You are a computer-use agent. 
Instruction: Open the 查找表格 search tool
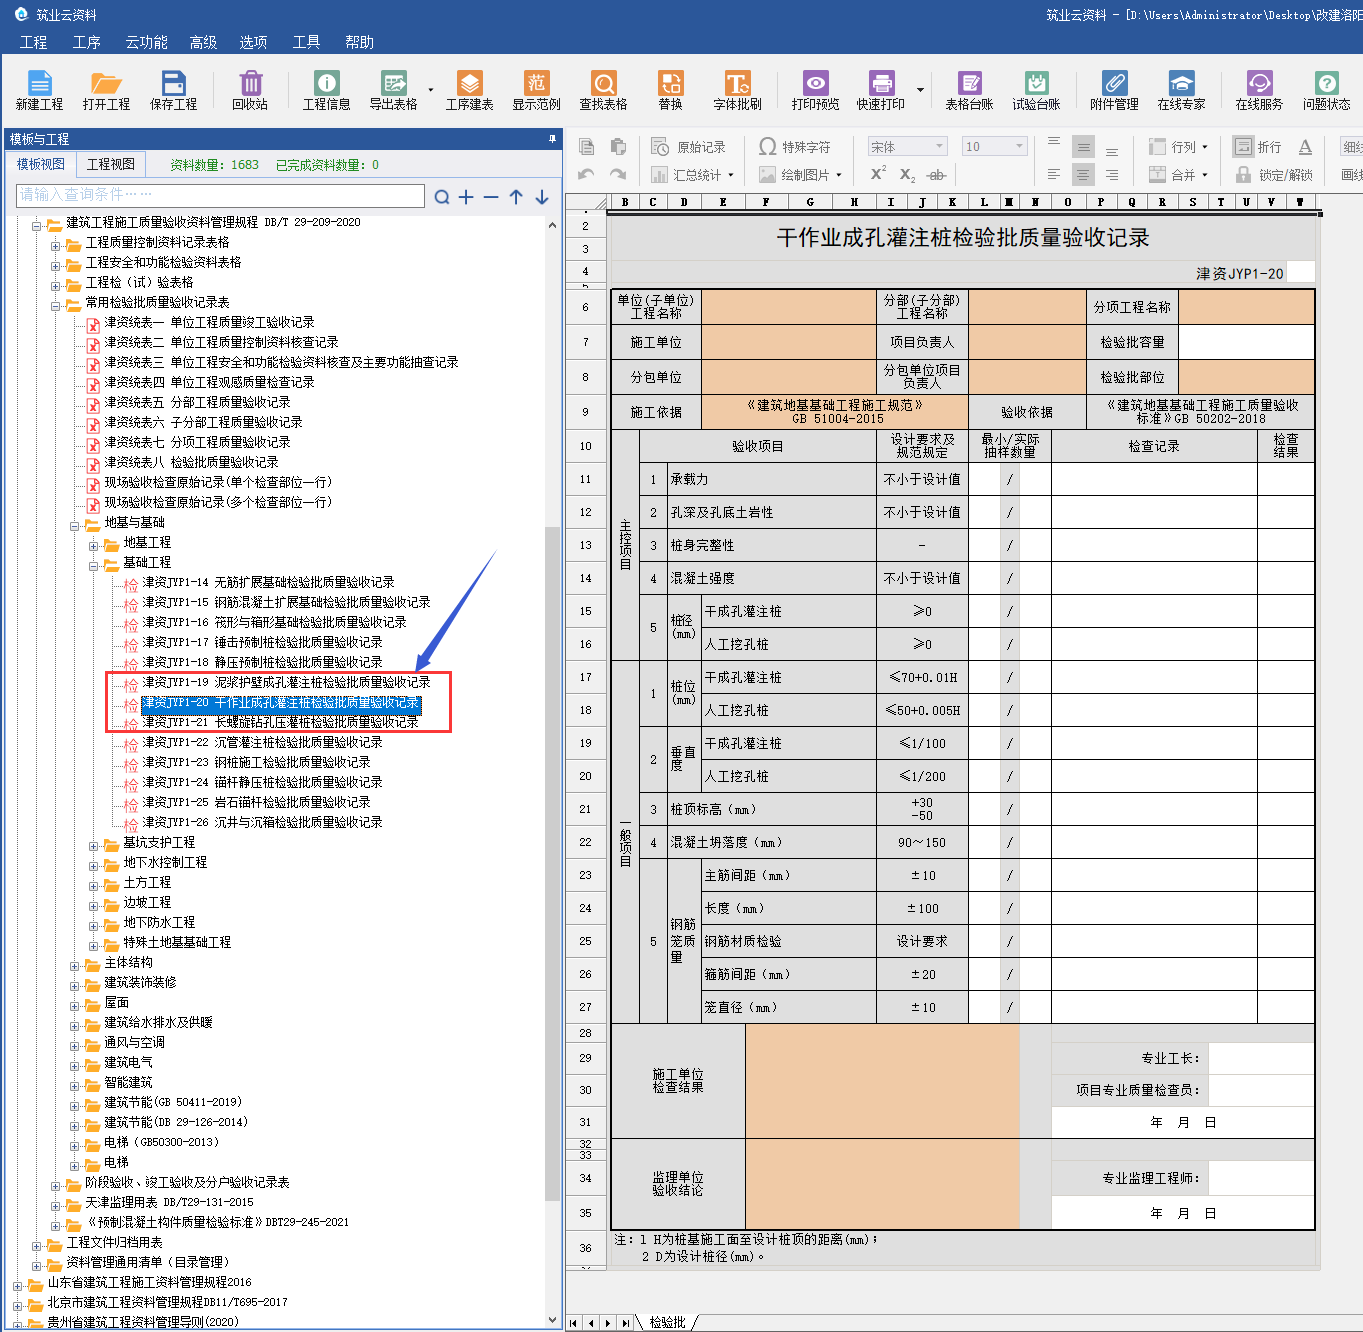604,90
